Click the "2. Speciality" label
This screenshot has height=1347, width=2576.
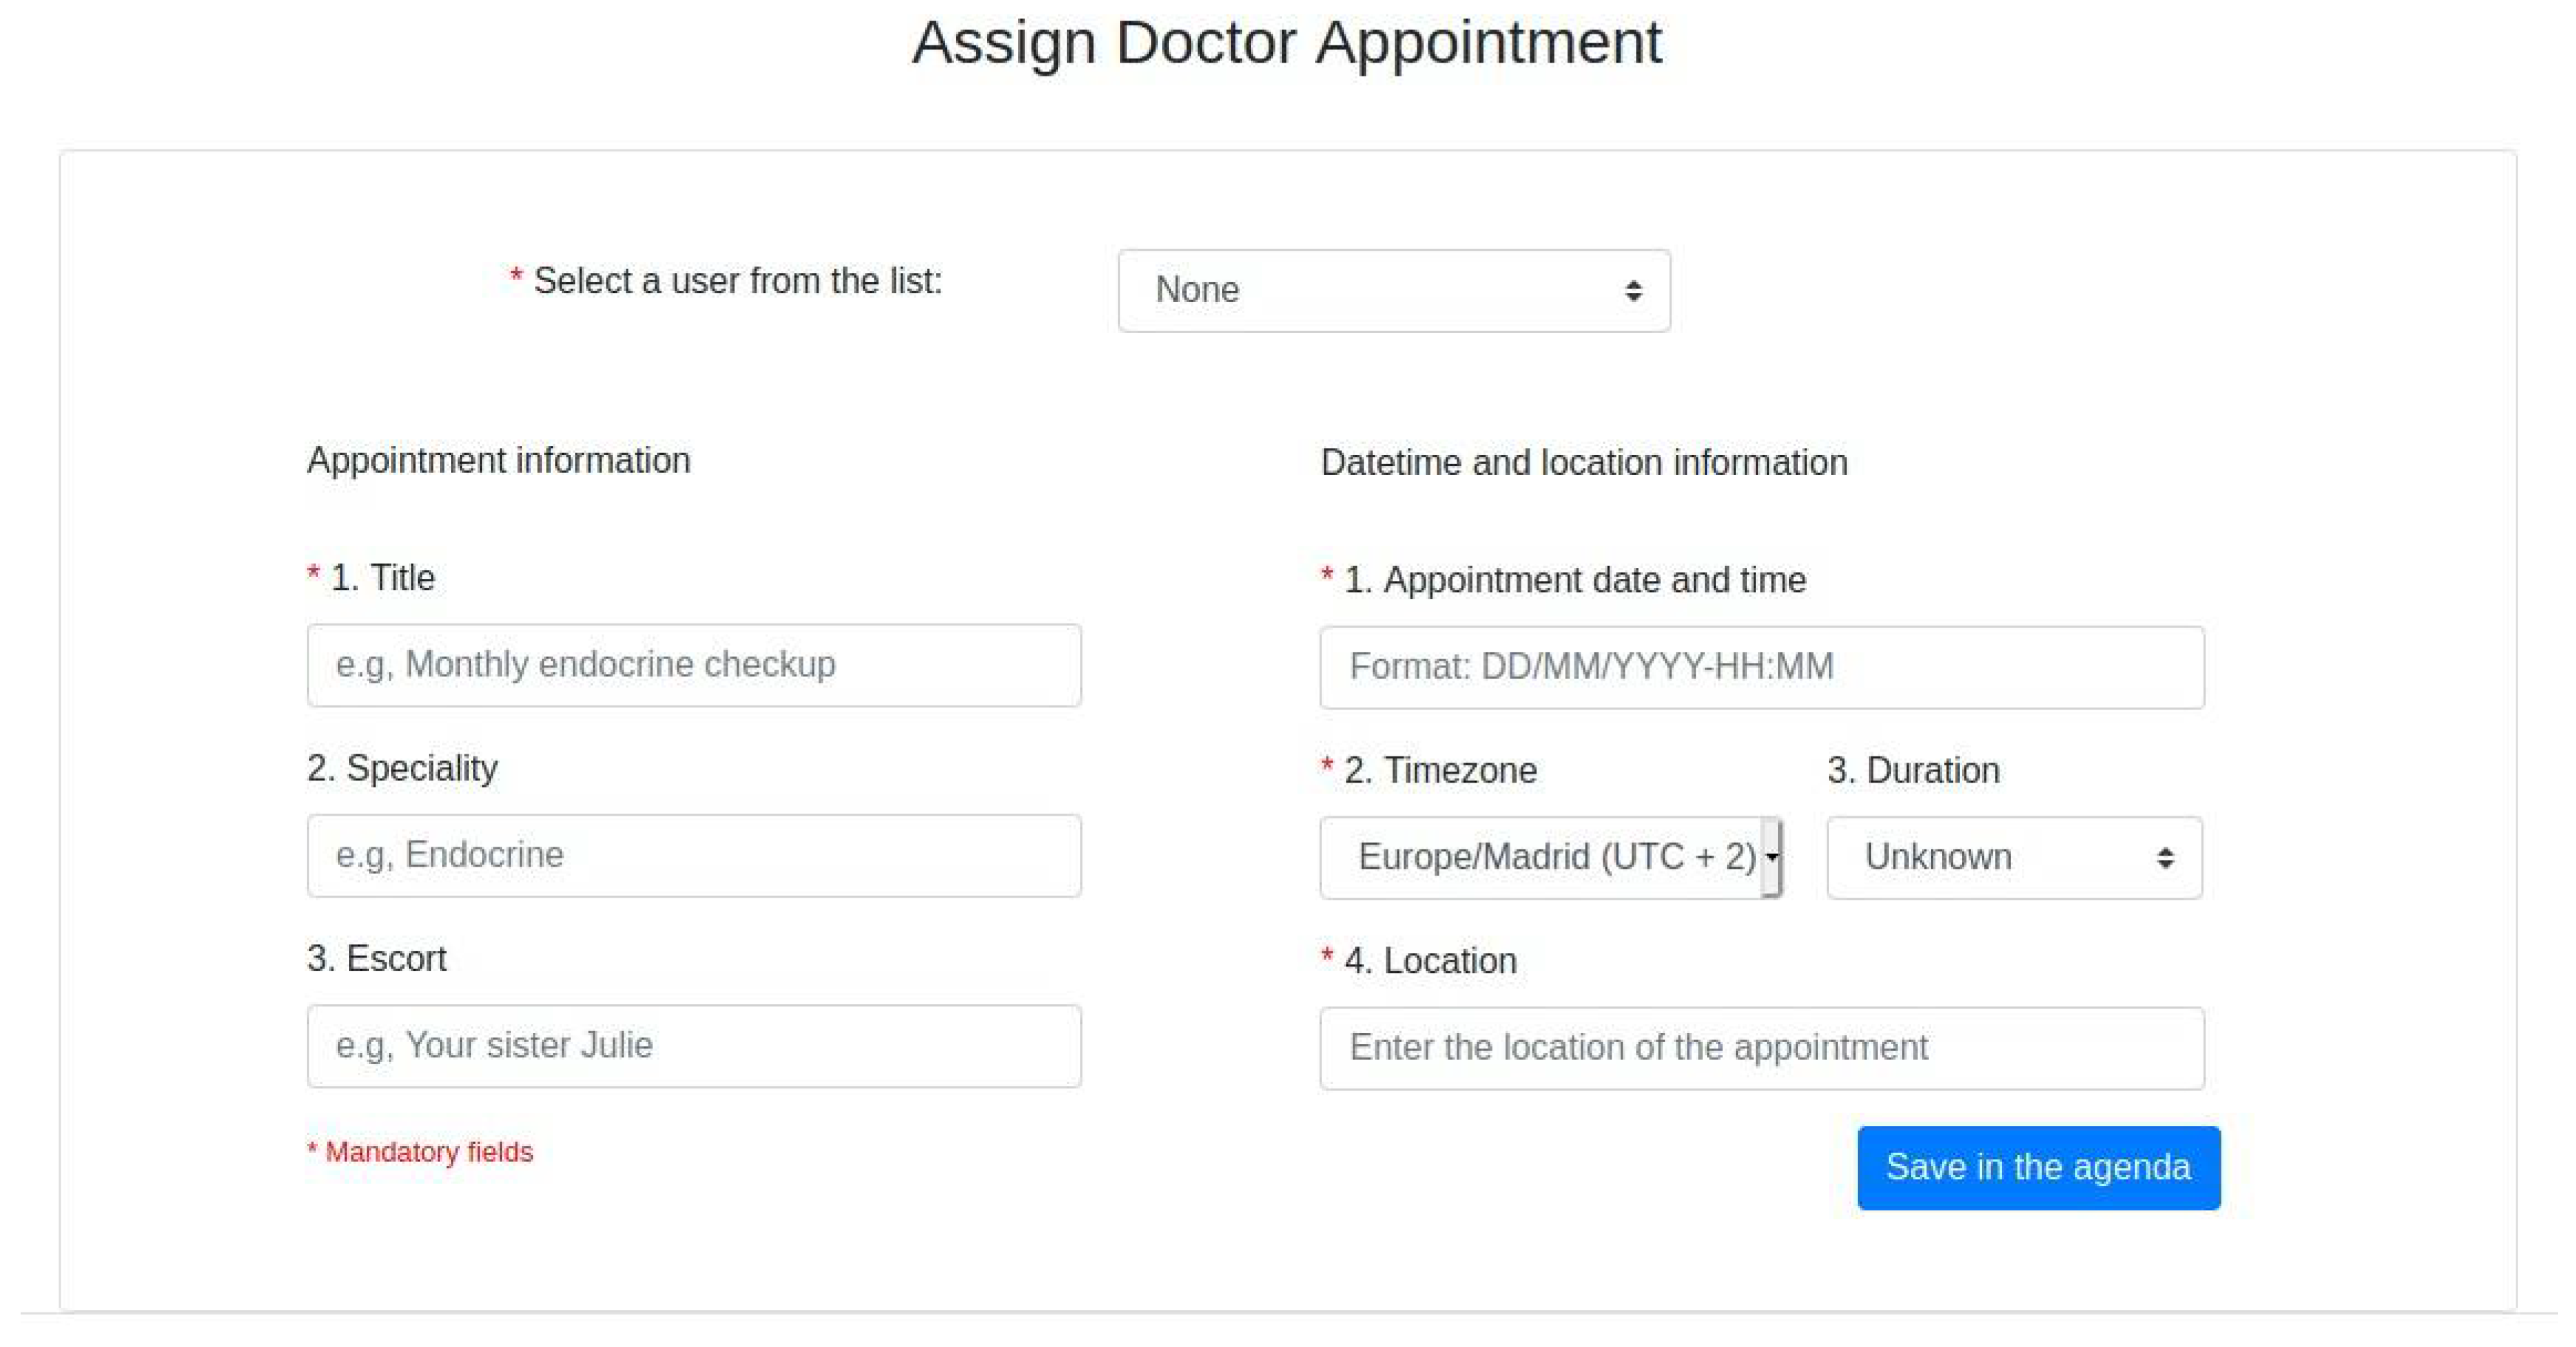(402, 768)
